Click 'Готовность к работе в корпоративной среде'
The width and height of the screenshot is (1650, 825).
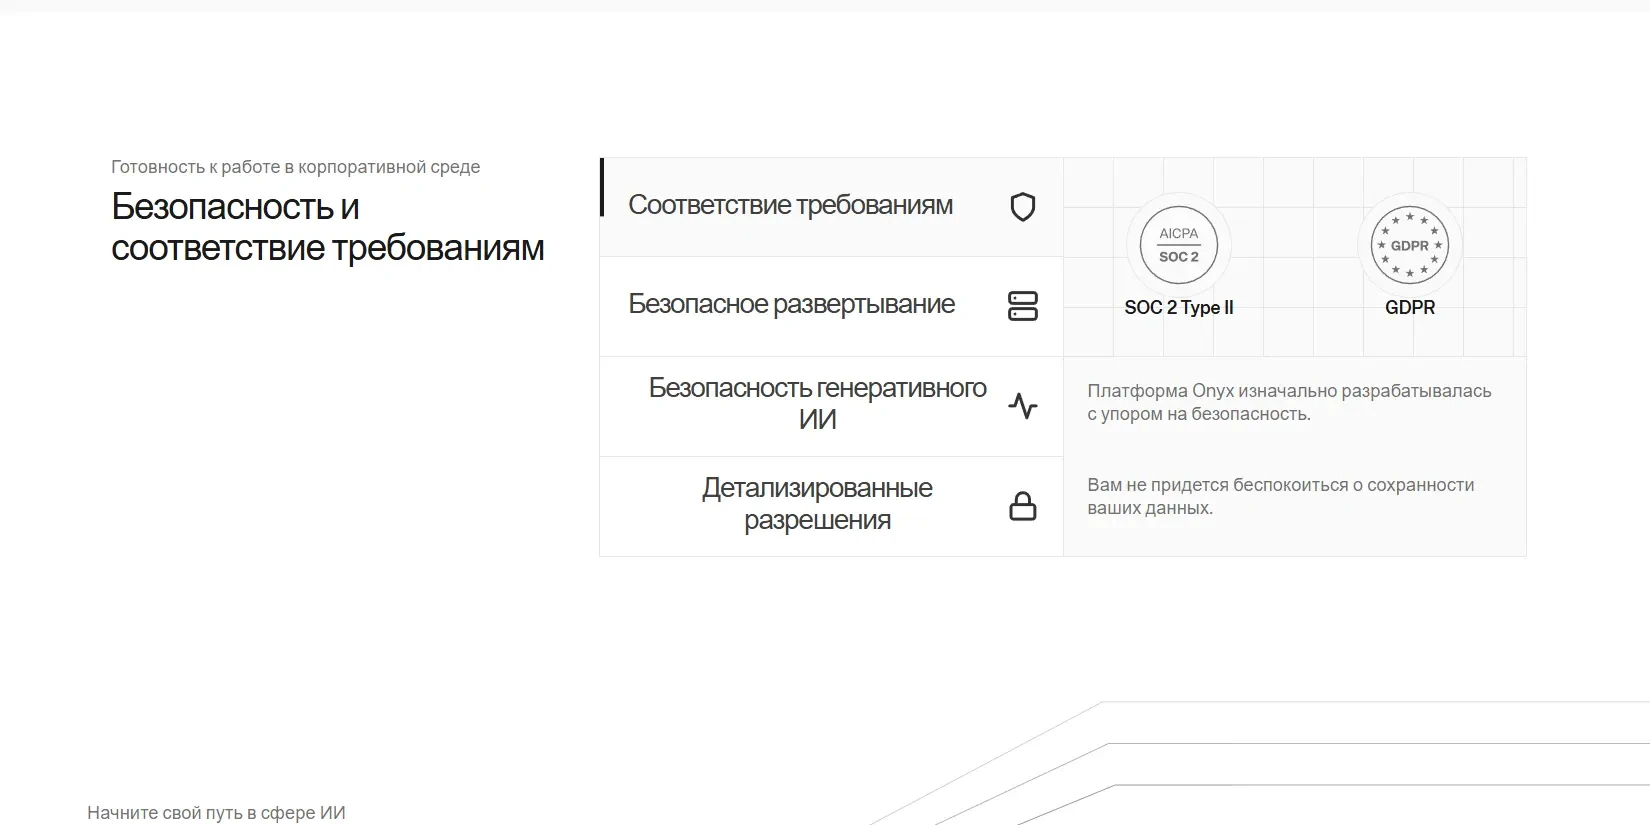tap(296, 167)
